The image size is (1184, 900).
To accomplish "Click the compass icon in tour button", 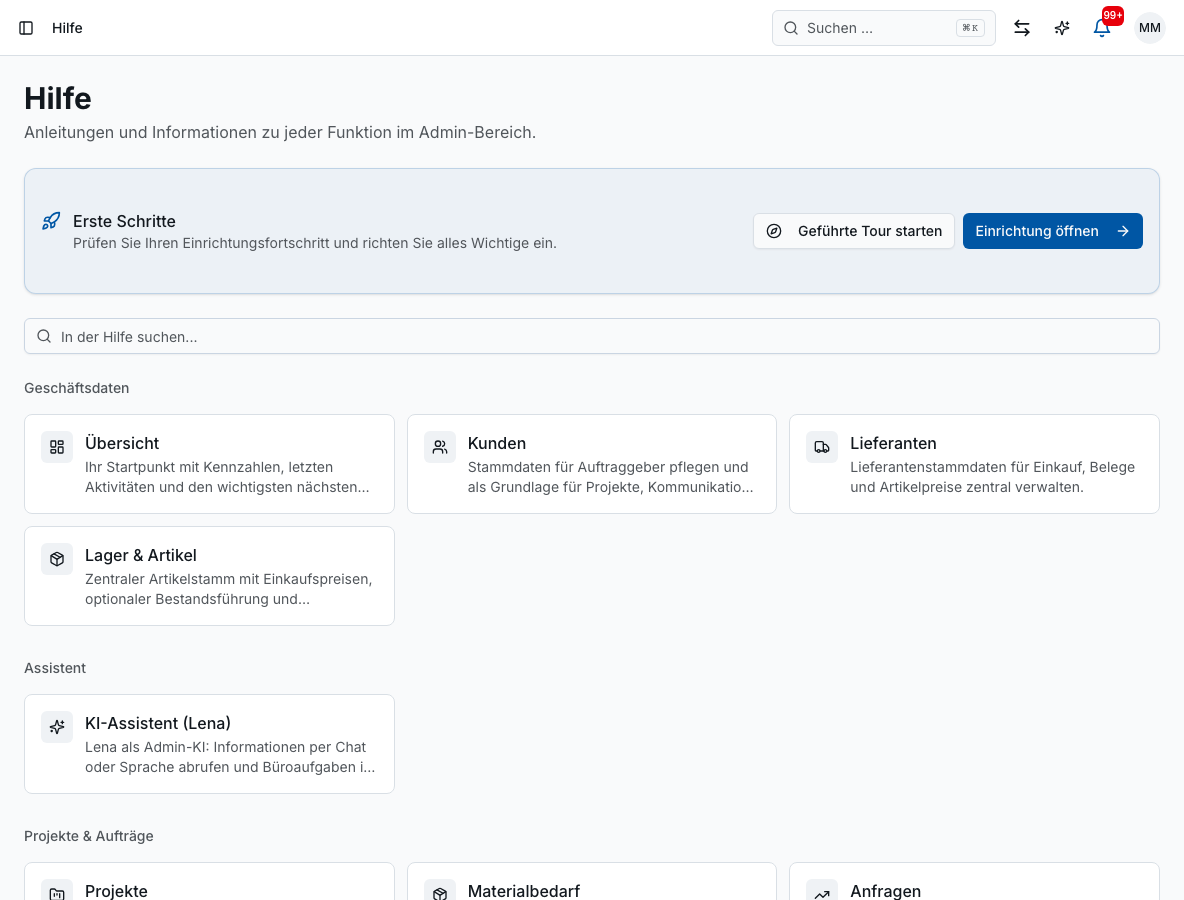I will (x=774, y=231).
